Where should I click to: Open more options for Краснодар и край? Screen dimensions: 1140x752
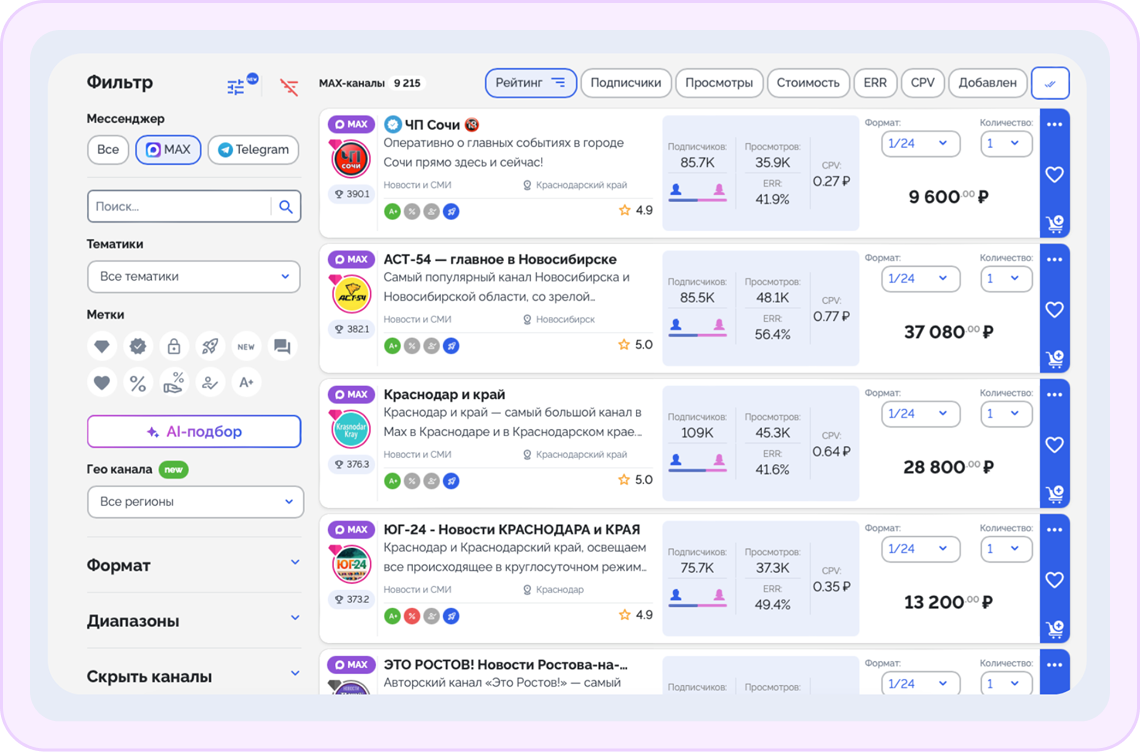1054,395
